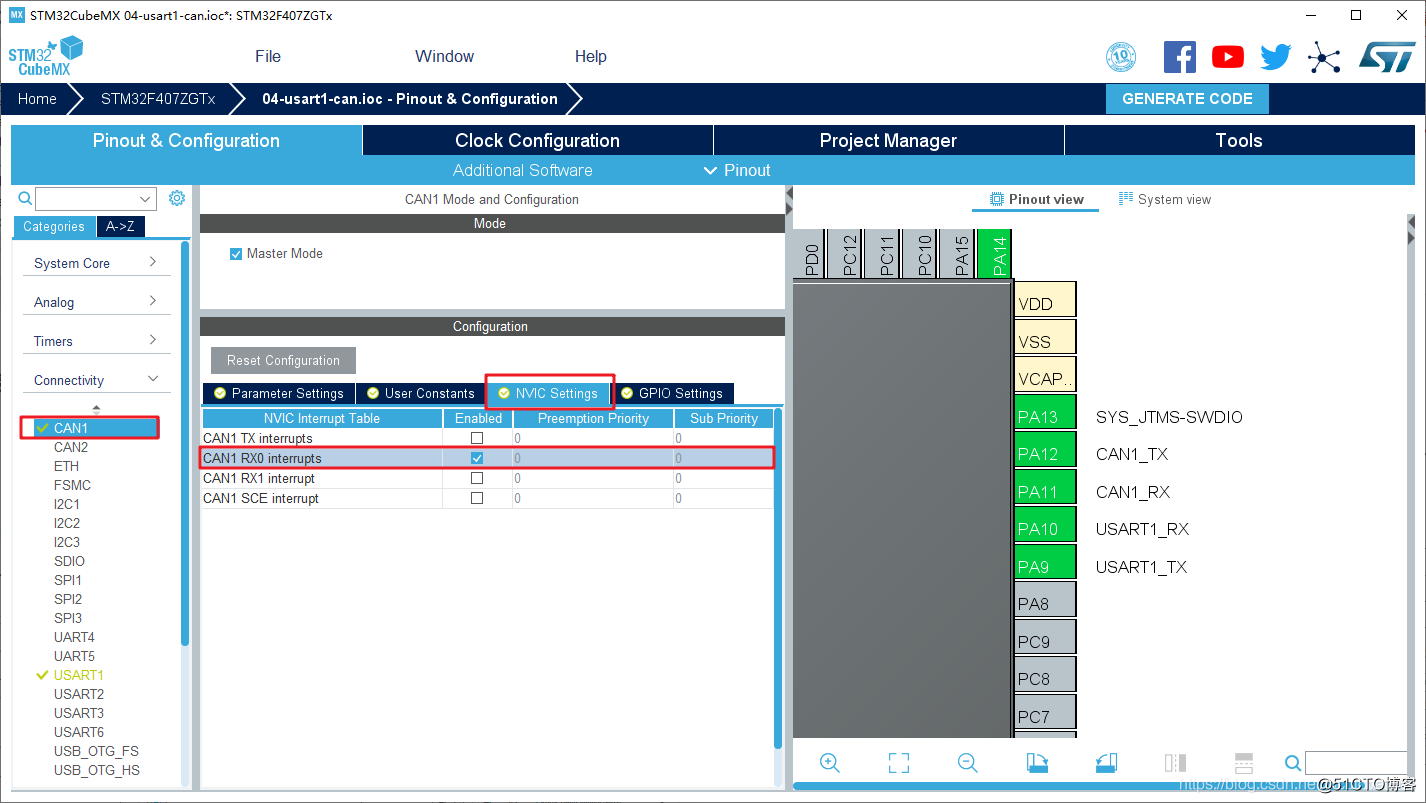
Task: Rotate the chip view counter-clockwise
Action: [x=1106, y=763]
